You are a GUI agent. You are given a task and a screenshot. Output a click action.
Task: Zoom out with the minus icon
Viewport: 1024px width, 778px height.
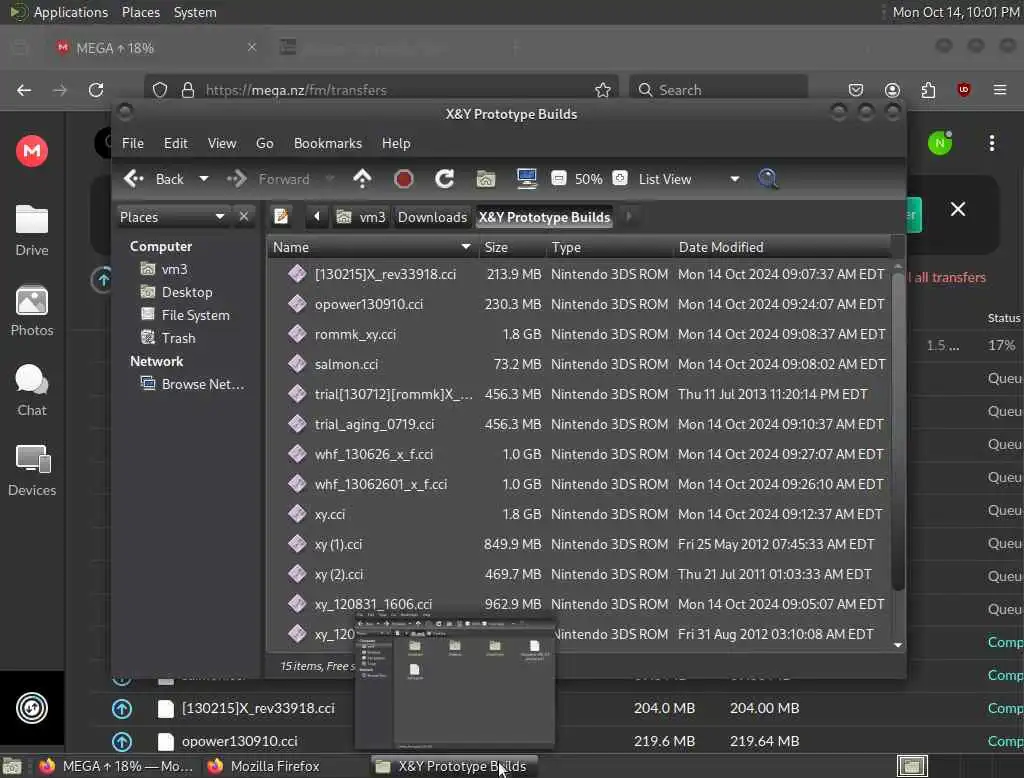click(x=558, y=178)
